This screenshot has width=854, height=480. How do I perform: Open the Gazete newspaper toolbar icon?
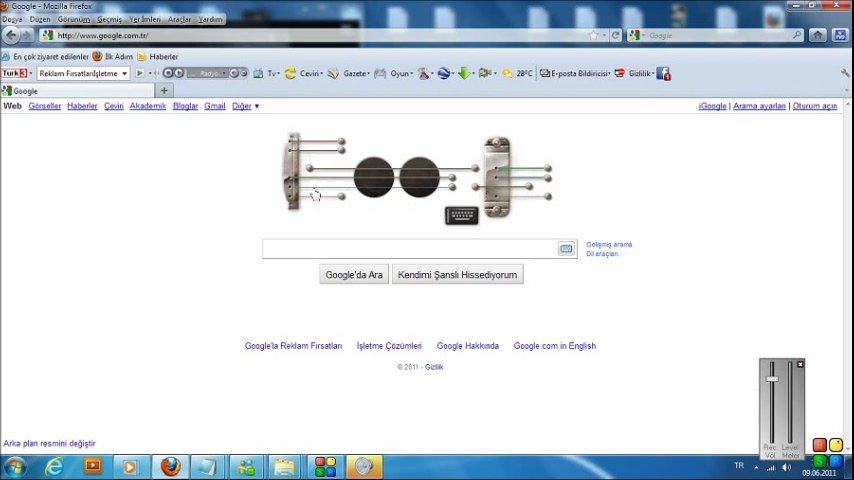click(333, 73)
